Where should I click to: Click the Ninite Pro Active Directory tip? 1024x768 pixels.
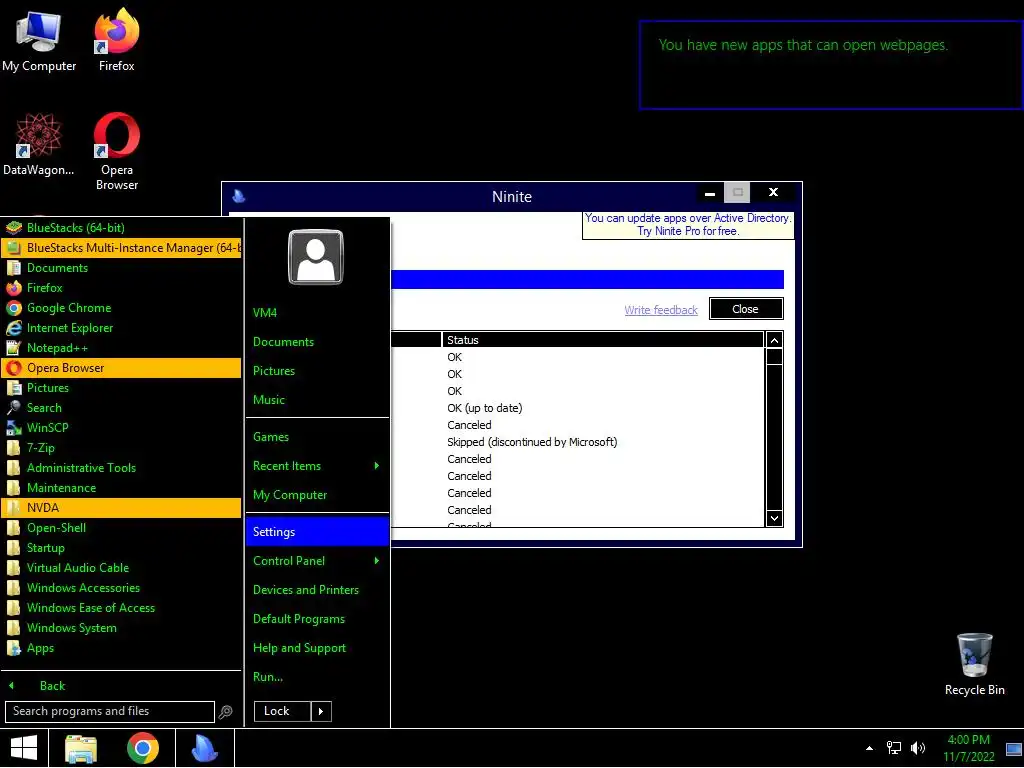coord(687,225)
